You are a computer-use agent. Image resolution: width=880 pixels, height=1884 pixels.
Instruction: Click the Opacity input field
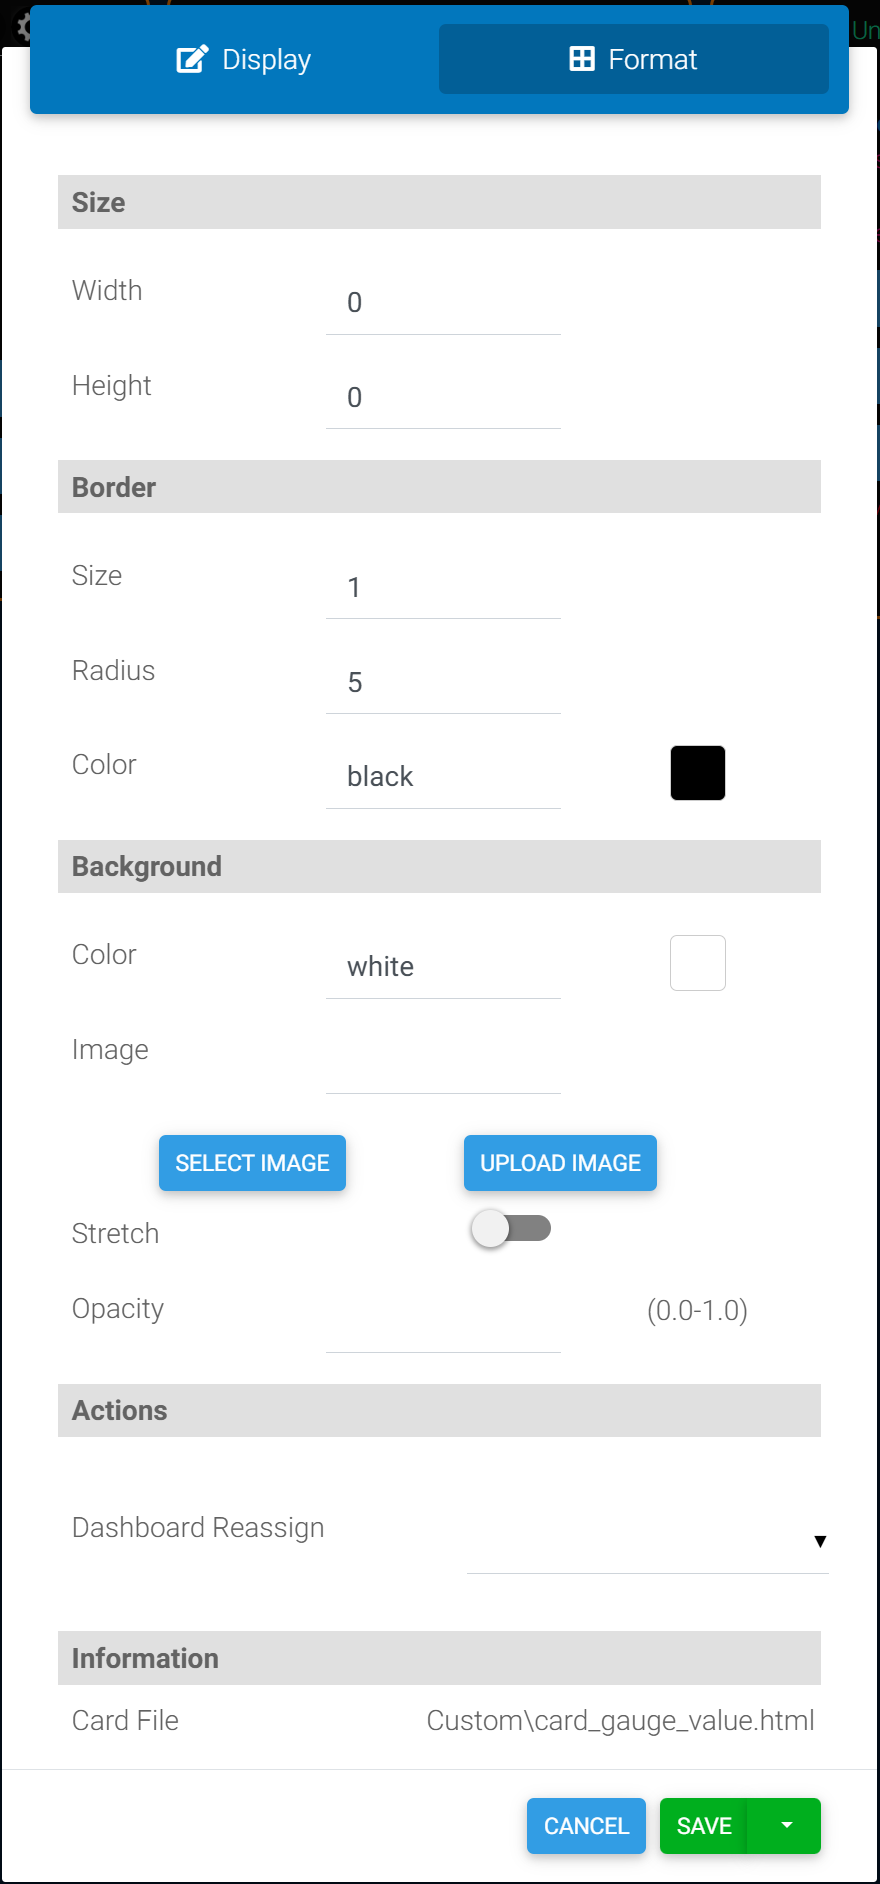point(443,1324)
